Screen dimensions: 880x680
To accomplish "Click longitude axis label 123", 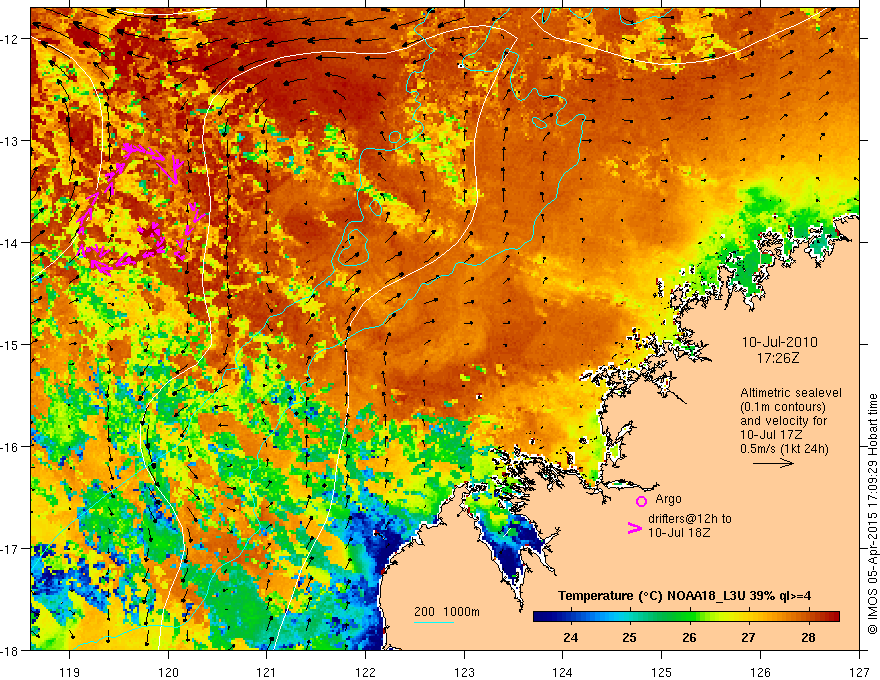I will 464,672.
